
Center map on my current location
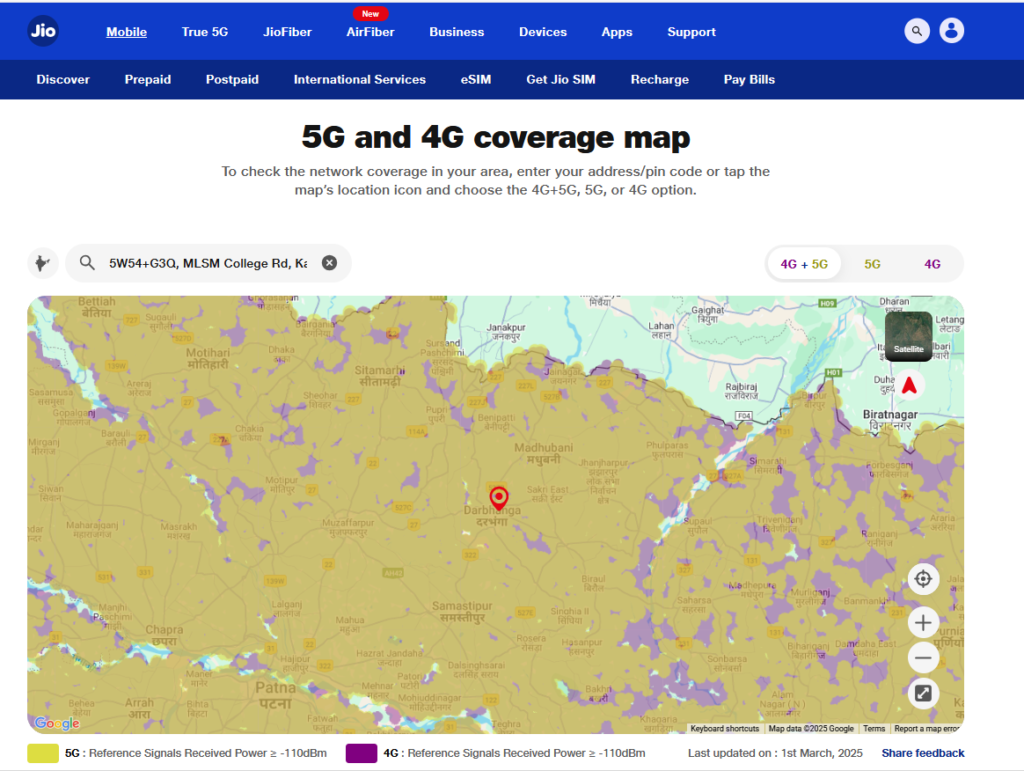click(923, 578)
